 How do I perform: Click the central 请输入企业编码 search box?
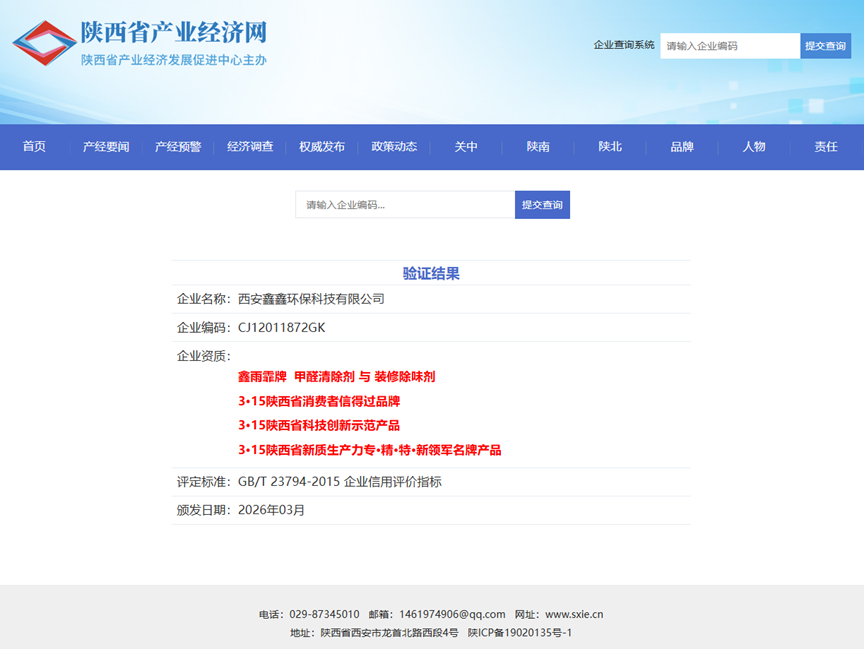[405, 205]
